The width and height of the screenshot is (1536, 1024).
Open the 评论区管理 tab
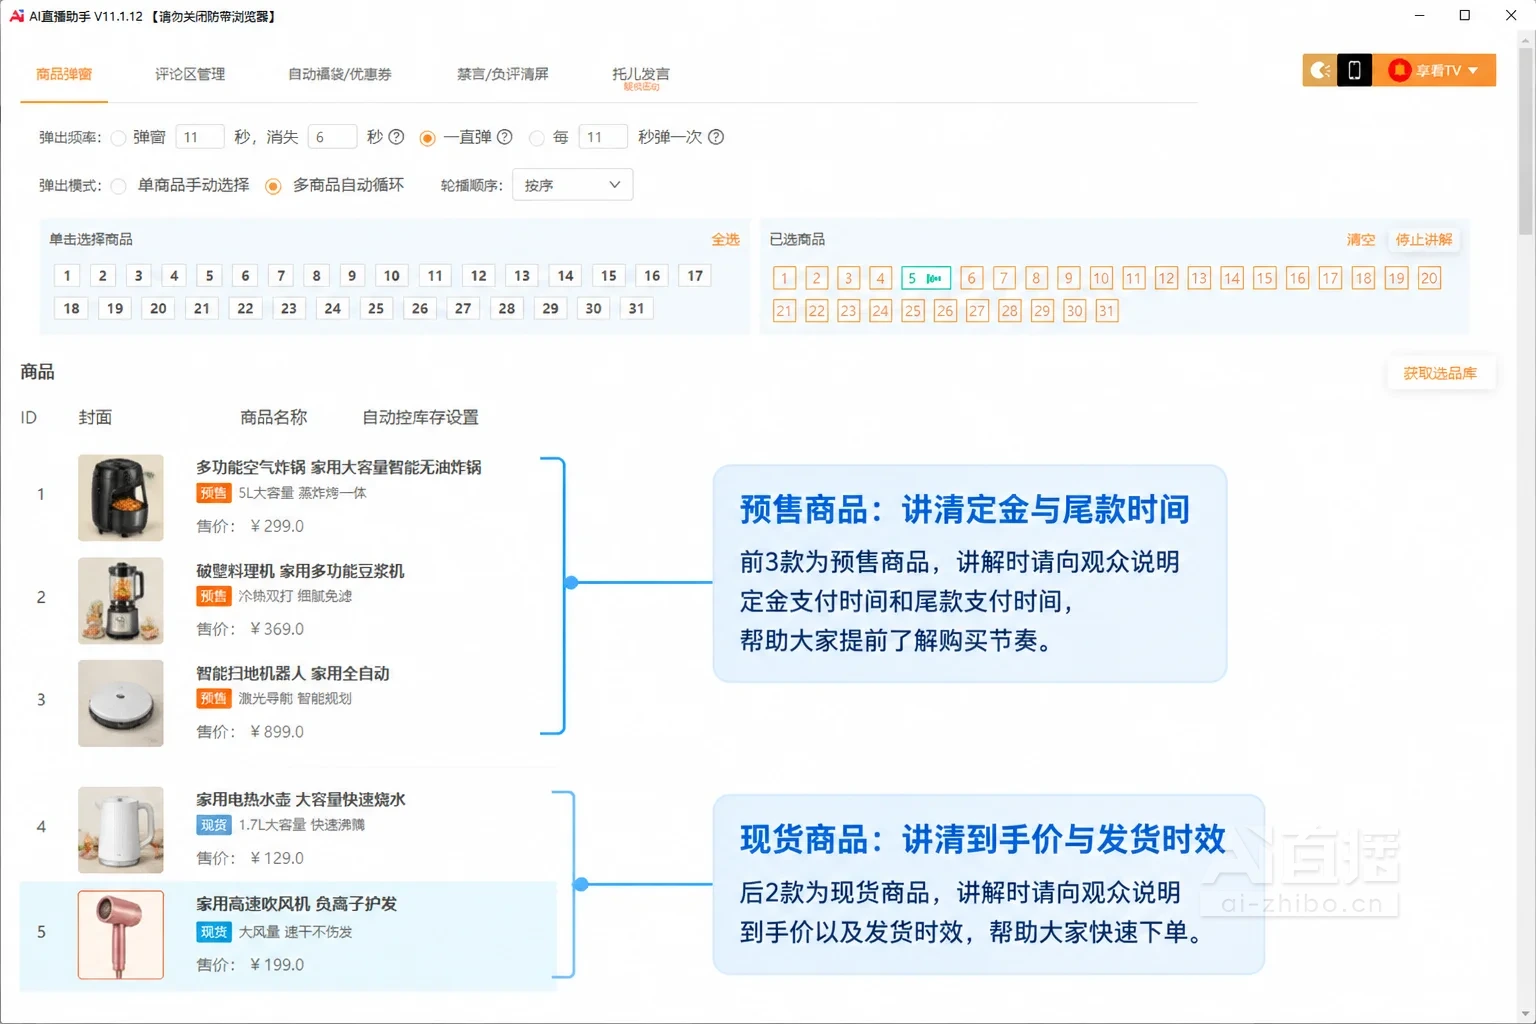tap(190, 74)
